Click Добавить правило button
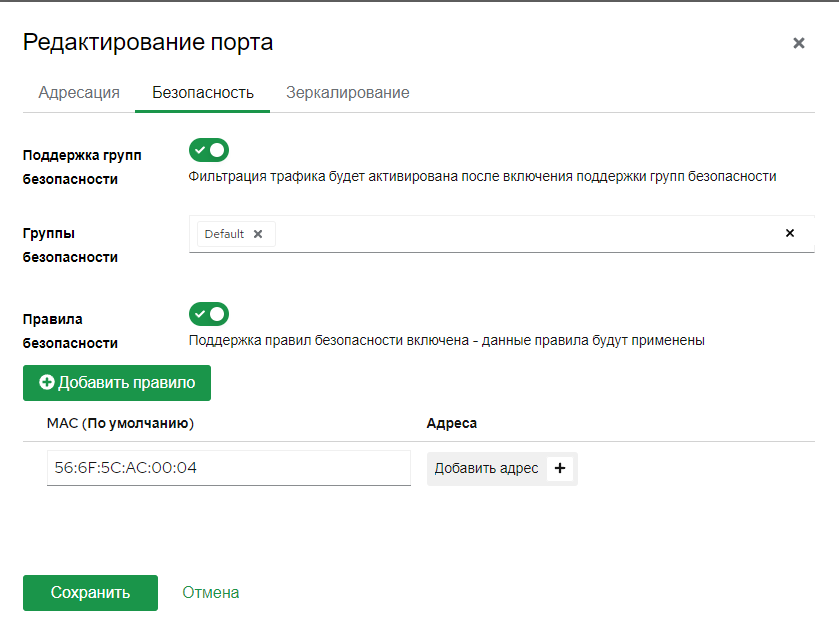839x633 pixels. [x=117, y=383]
